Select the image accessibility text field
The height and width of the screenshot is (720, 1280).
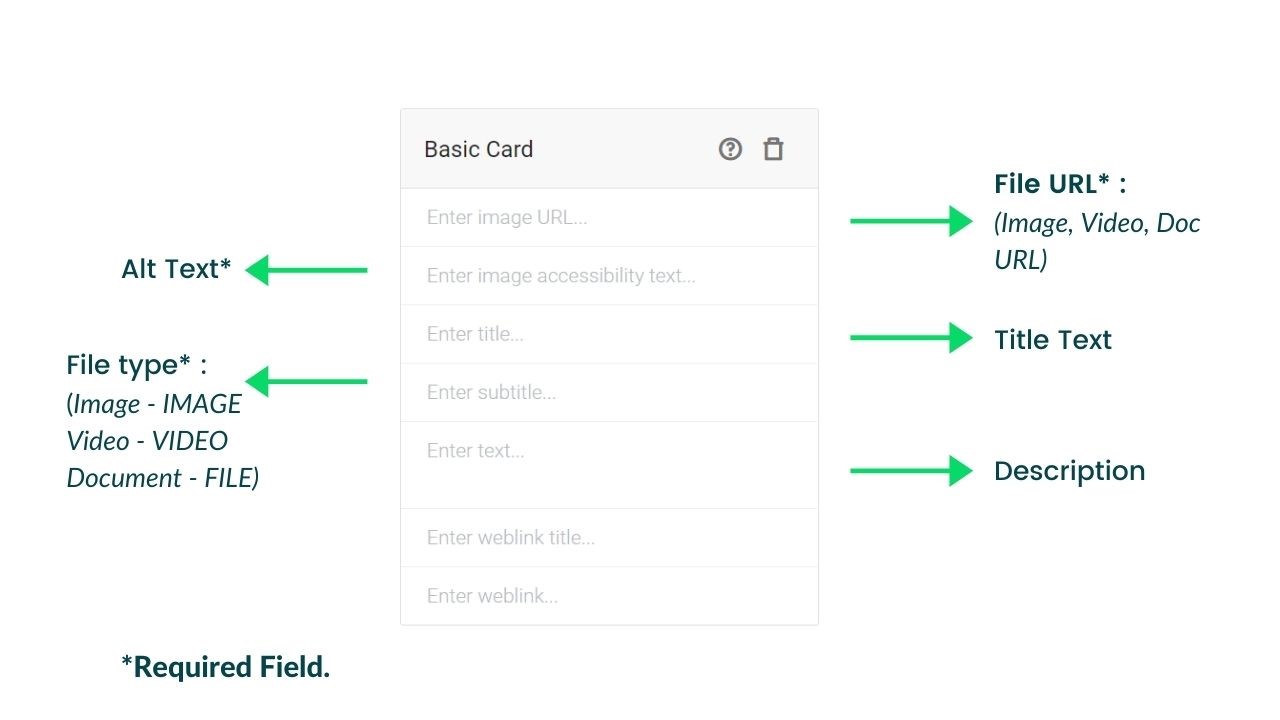609,275
